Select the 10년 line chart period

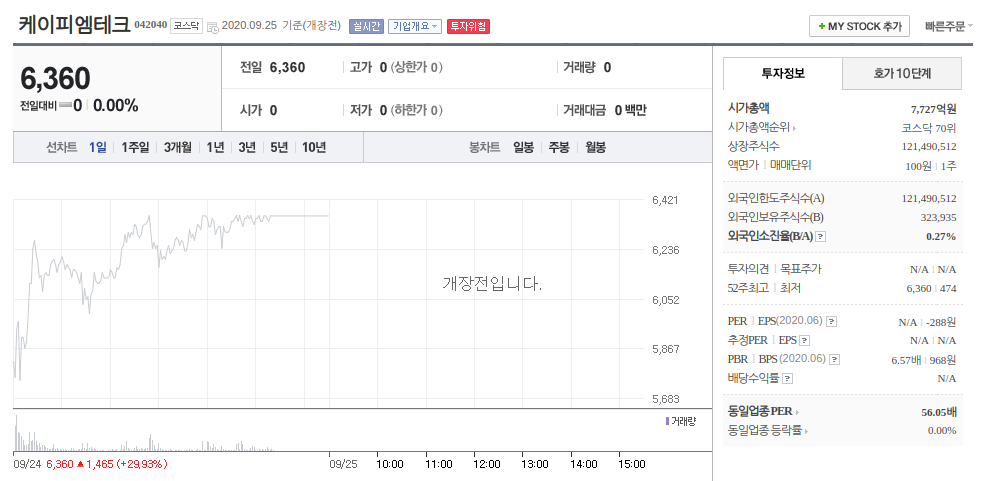(314, 148)
